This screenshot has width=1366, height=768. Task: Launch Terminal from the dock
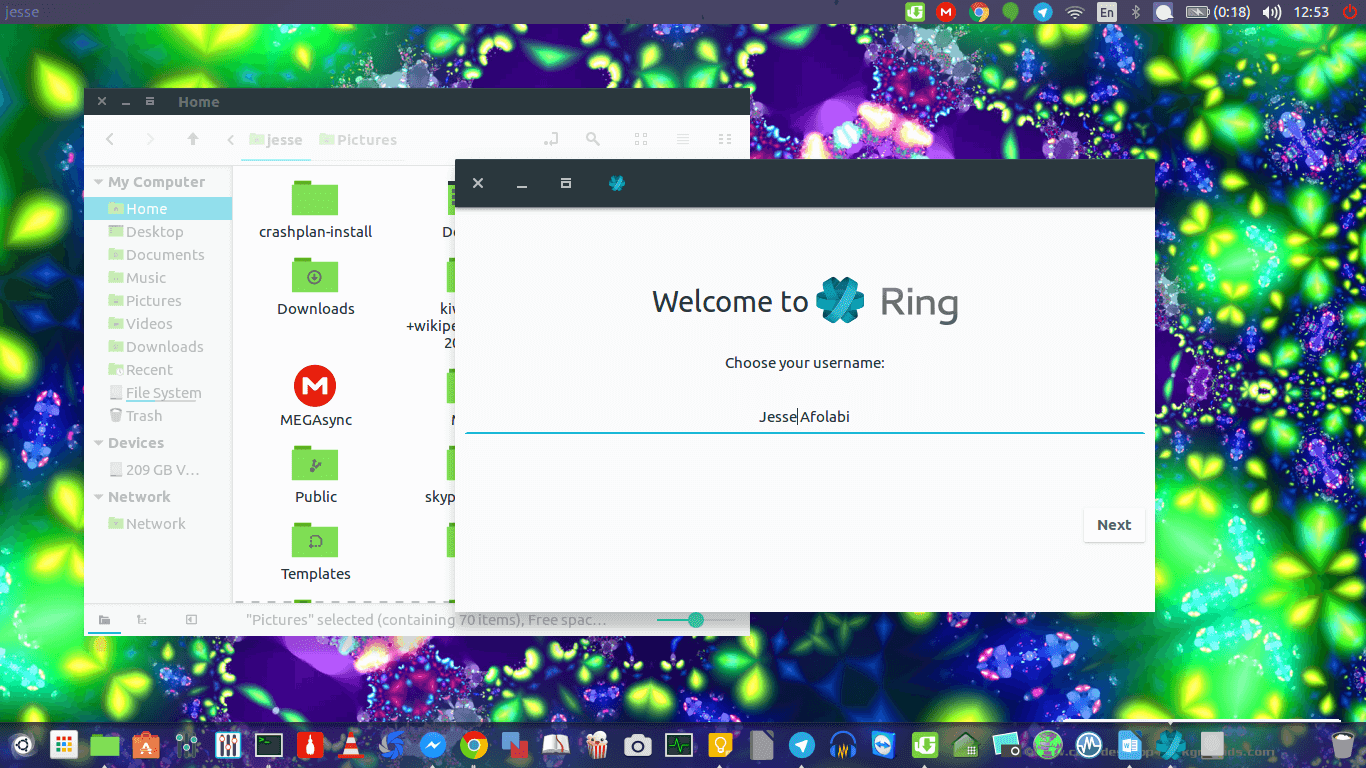pyautogui.click(x=268, y=745)
